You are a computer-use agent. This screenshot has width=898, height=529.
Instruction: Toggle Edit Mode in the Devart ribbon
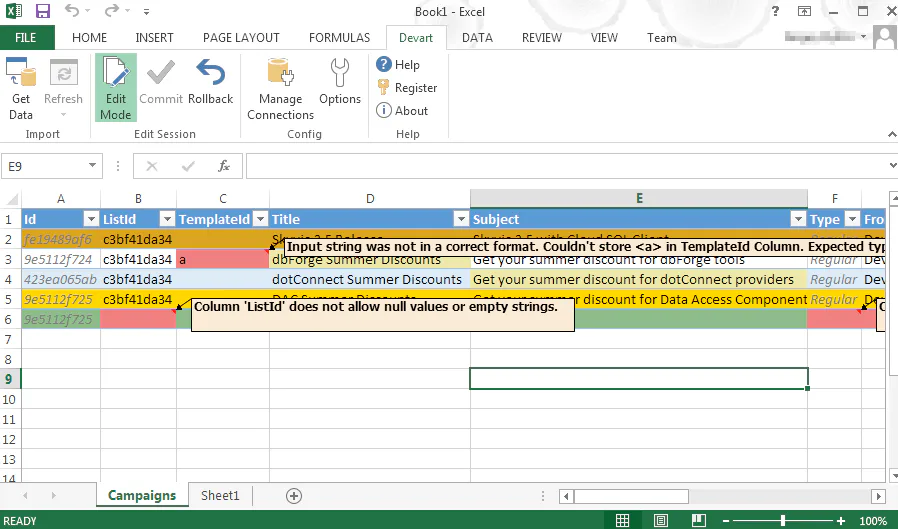pyautogui.click(x=116, y=88)
